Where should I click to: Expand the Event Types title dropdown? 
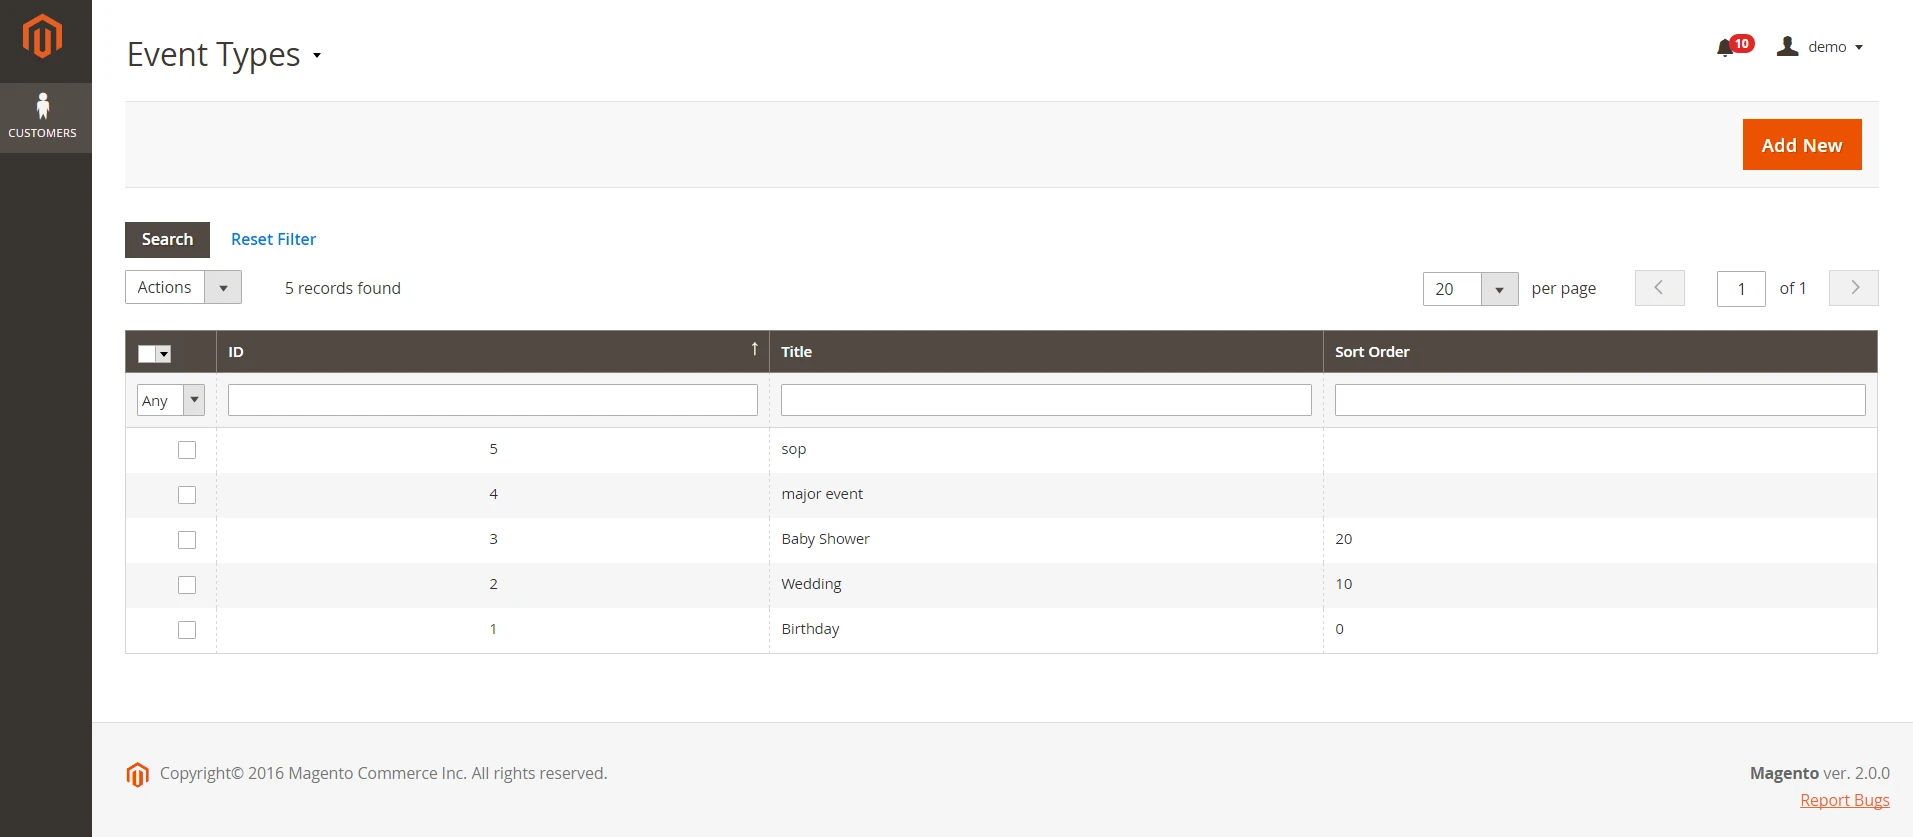tap(316, 55)
